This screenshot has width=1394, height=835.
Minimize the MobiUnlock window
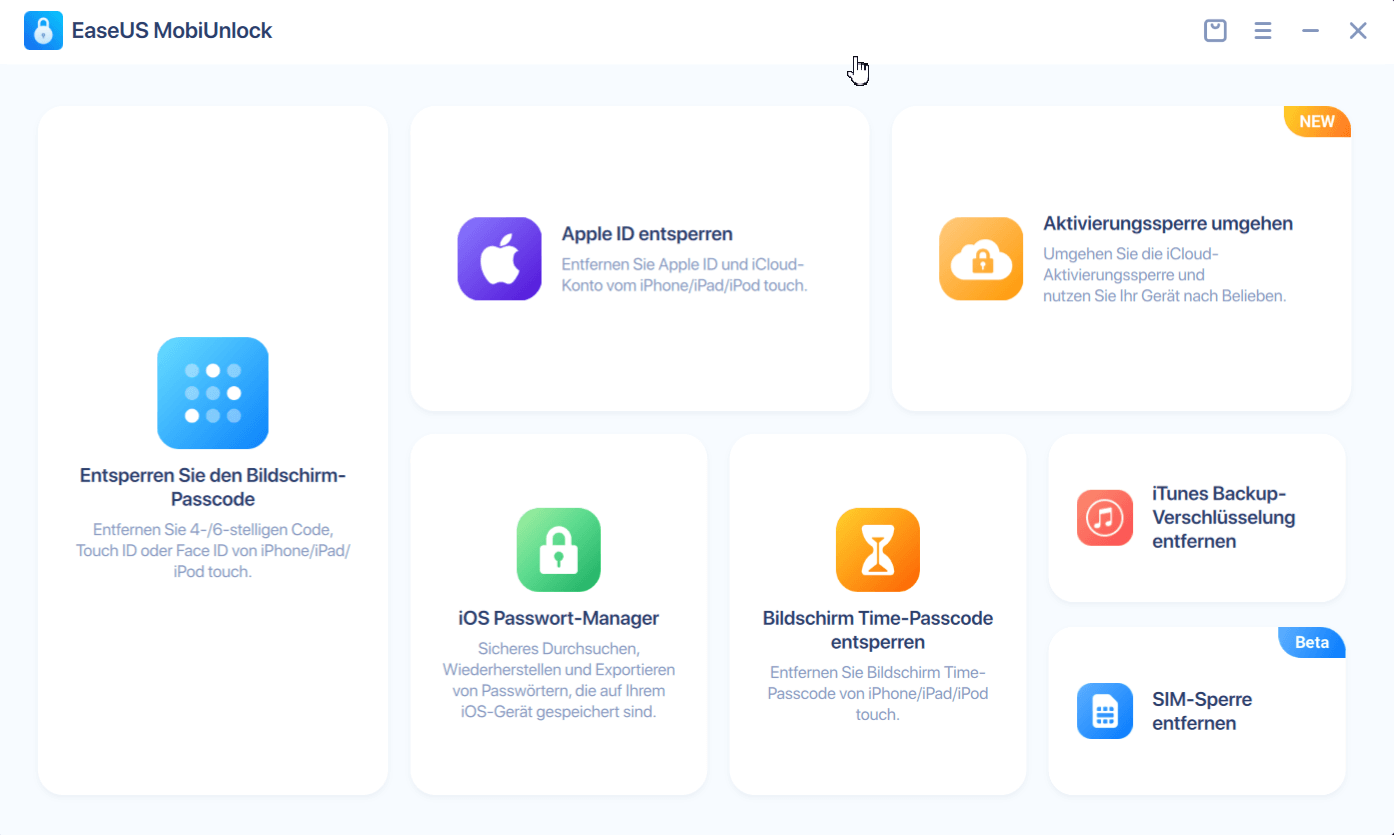(x=1310, y=31)
